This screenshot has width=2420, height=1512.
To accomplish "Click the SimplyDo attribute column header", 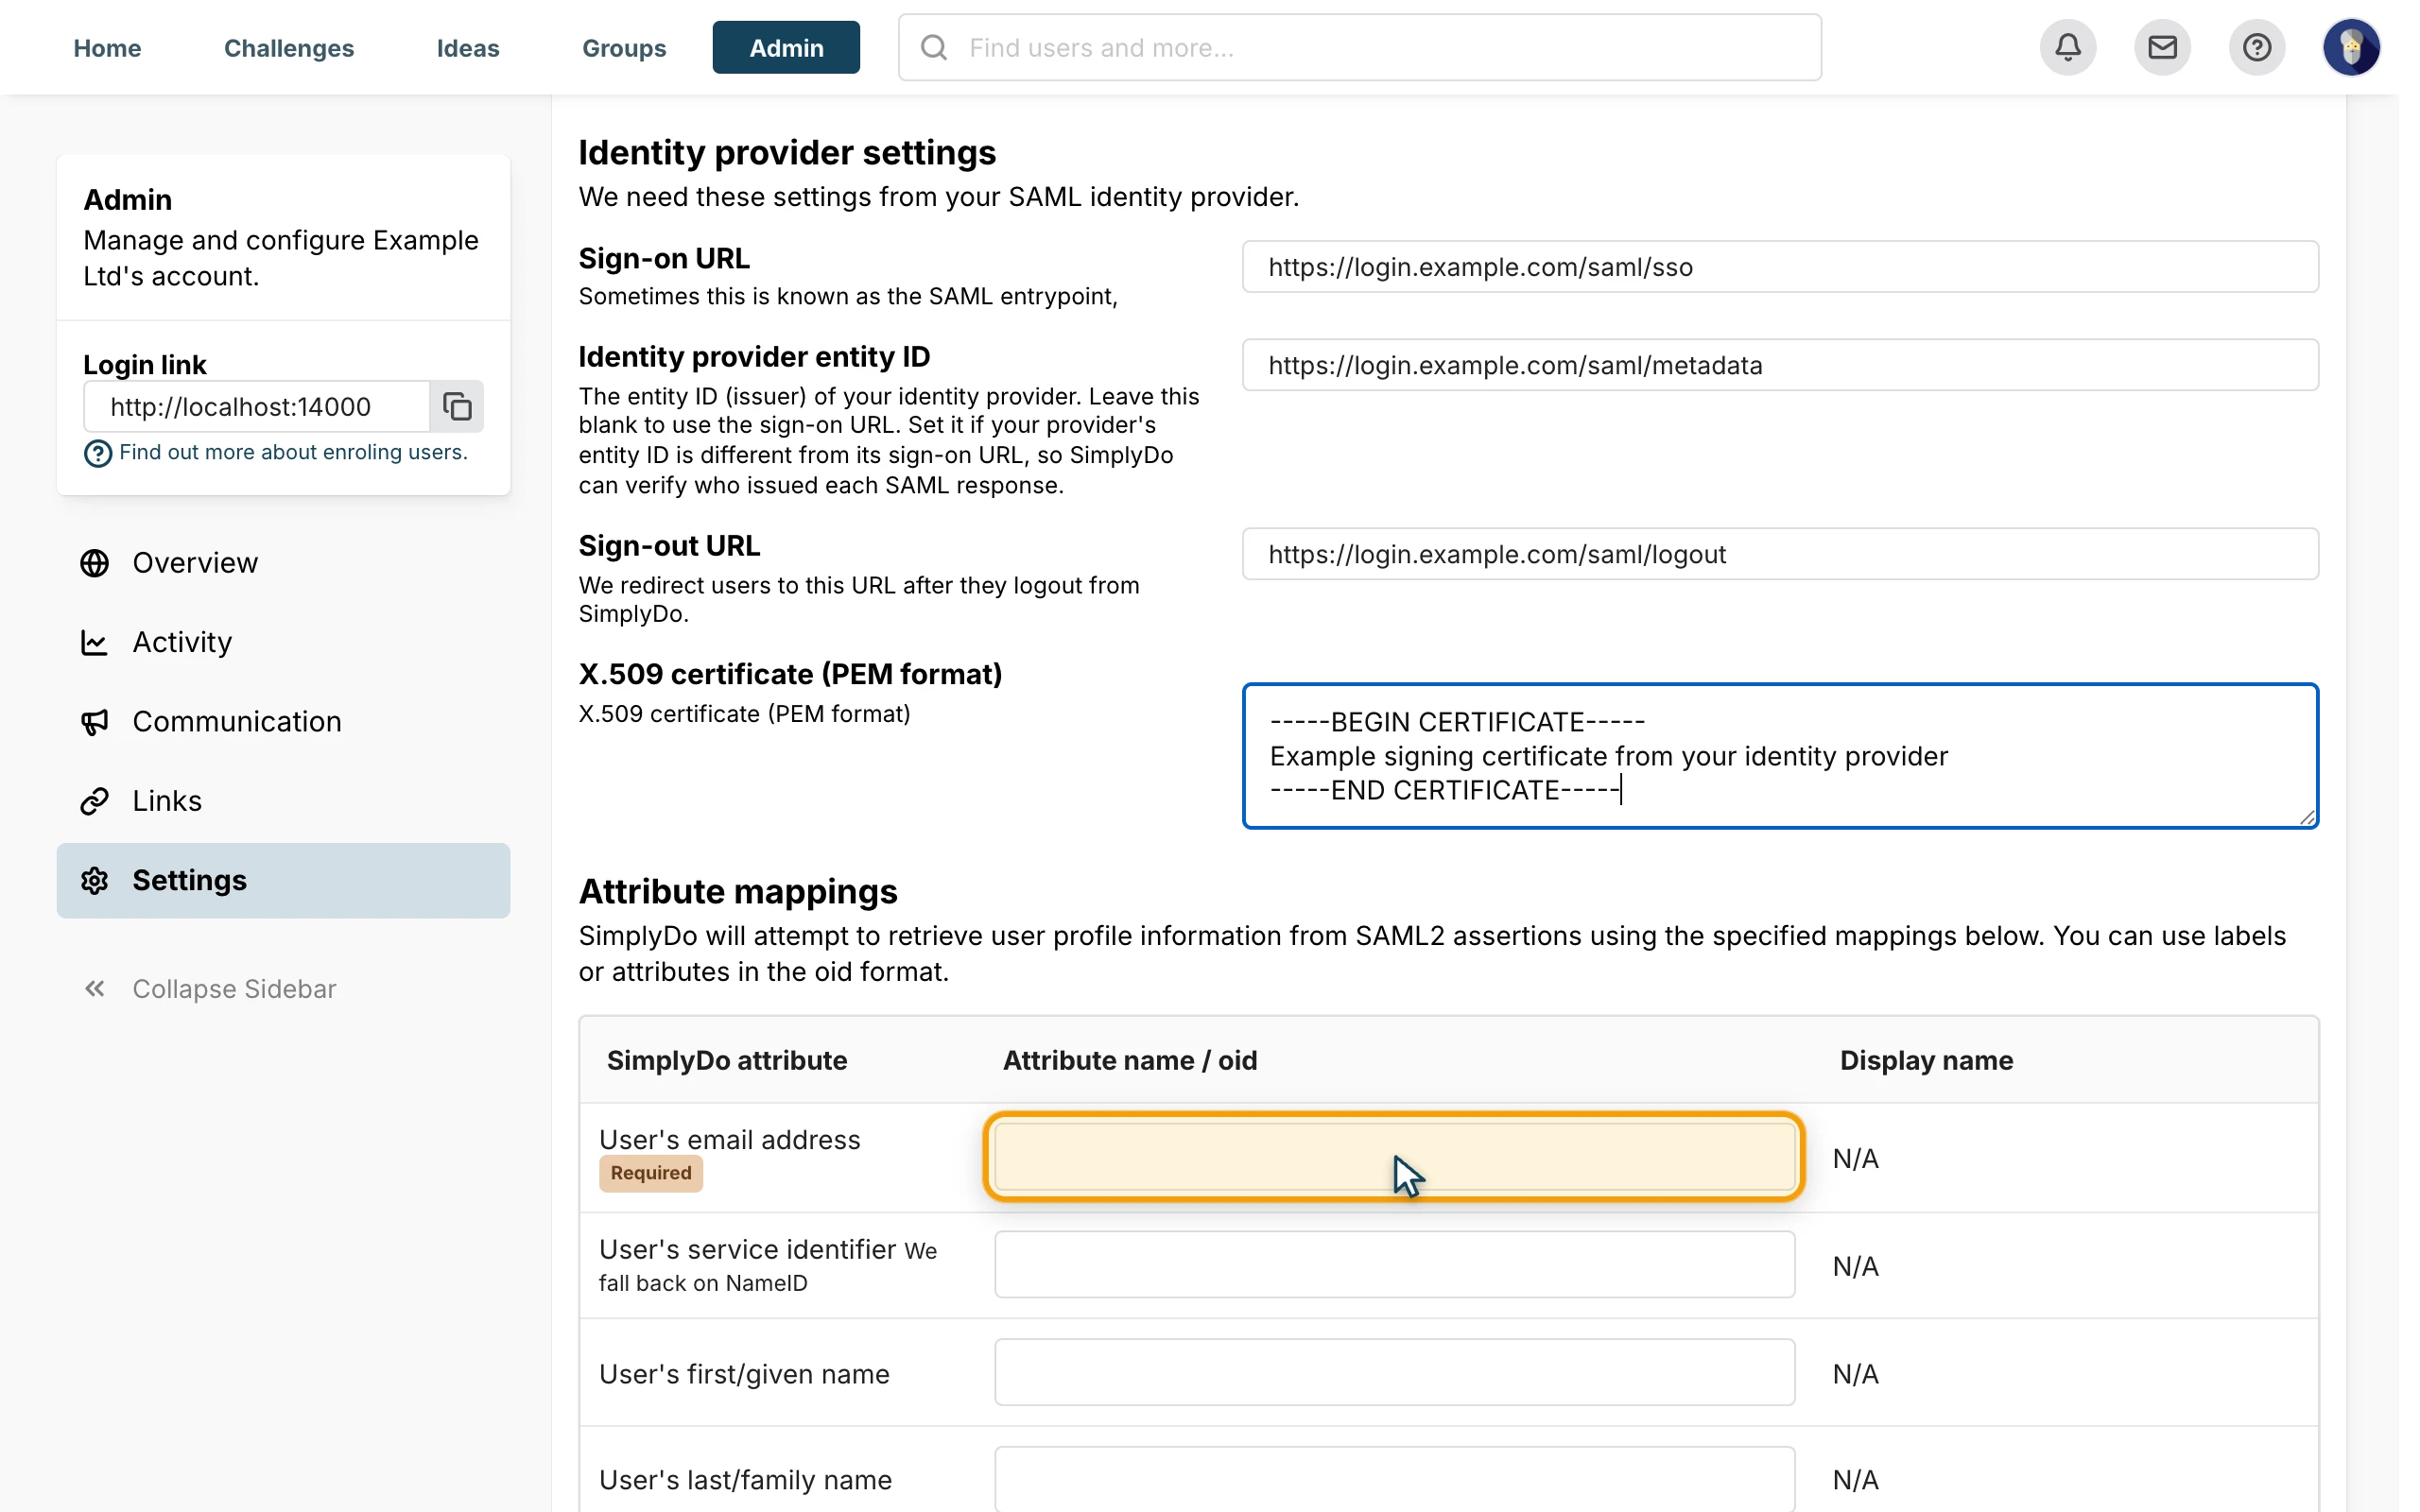I will pos(727,1060).
